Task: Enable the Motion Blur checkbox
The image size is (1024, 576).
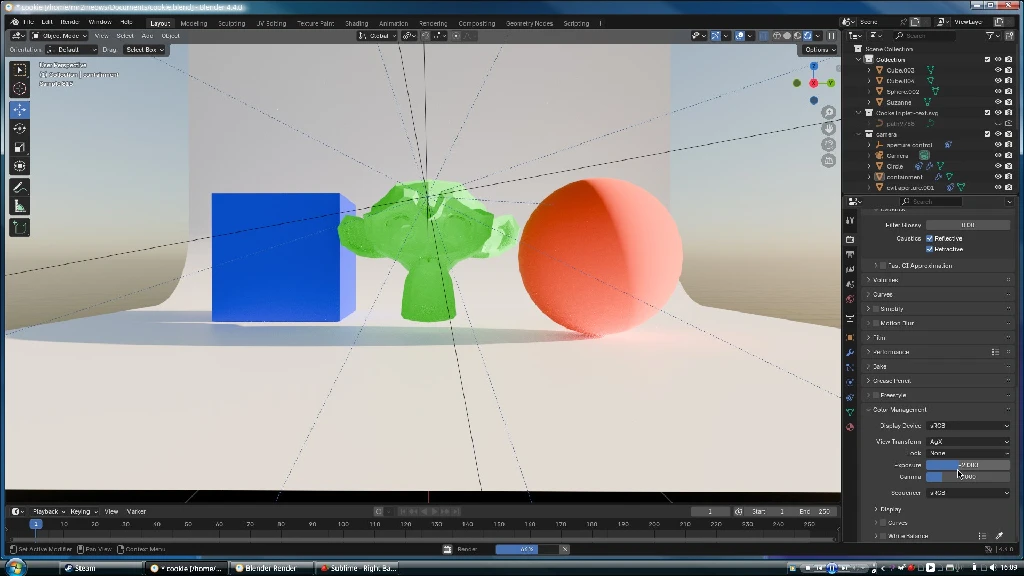Action: pos(875,323)
